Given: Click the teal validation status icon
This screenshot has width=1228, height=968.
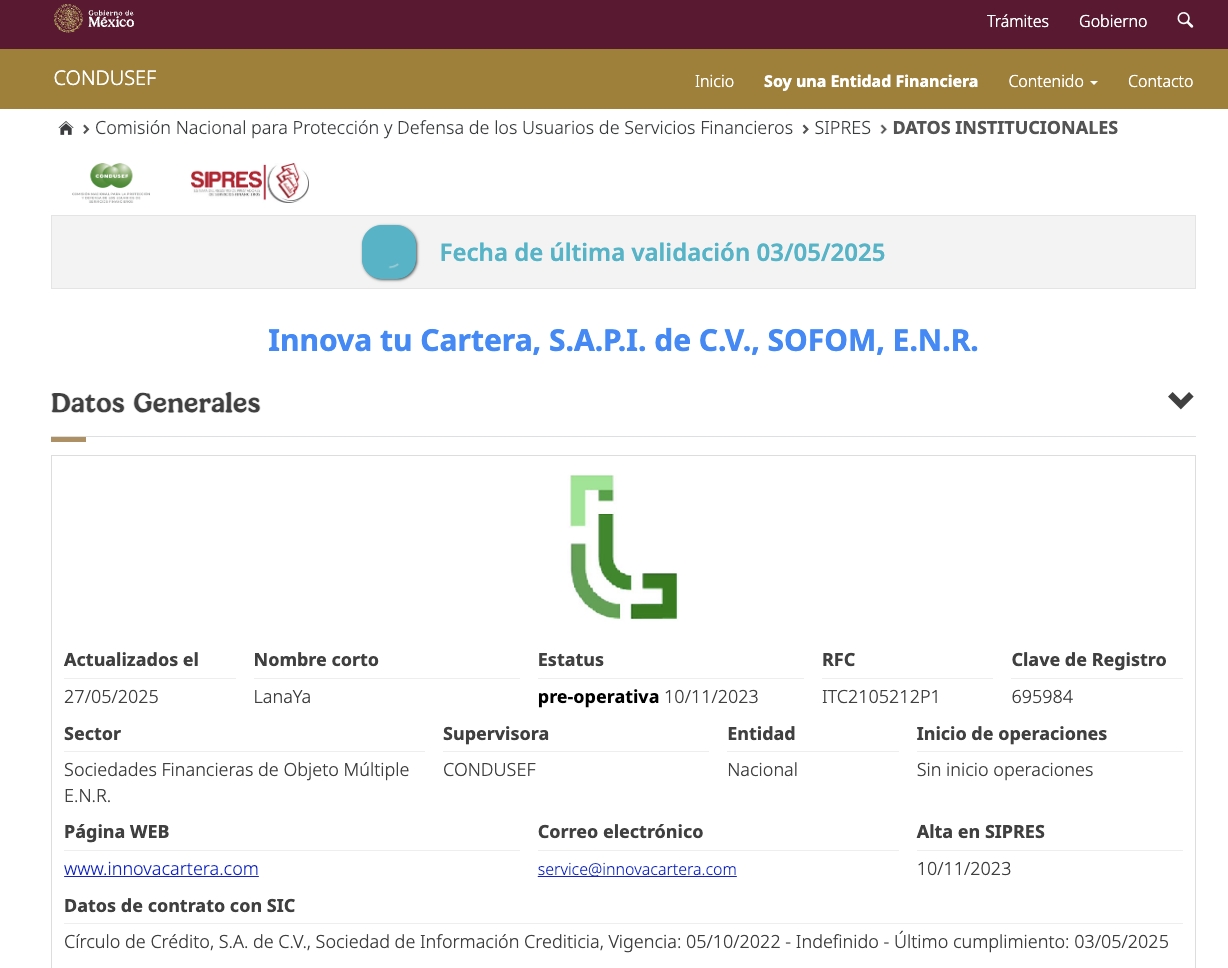Looking at the screenshot, I should tap(389, 252).
